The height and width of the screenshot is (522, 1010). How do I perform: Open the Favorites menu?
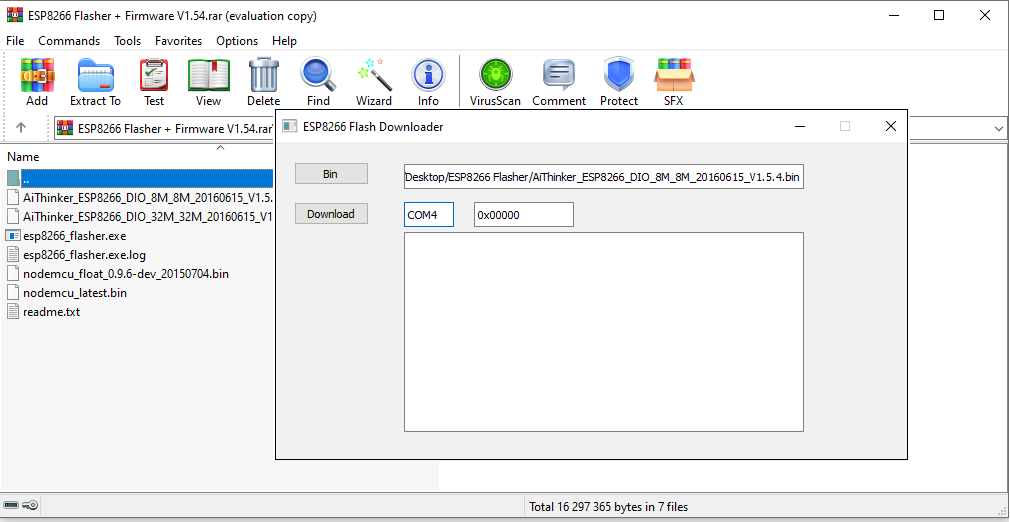(x=178, y=41)
